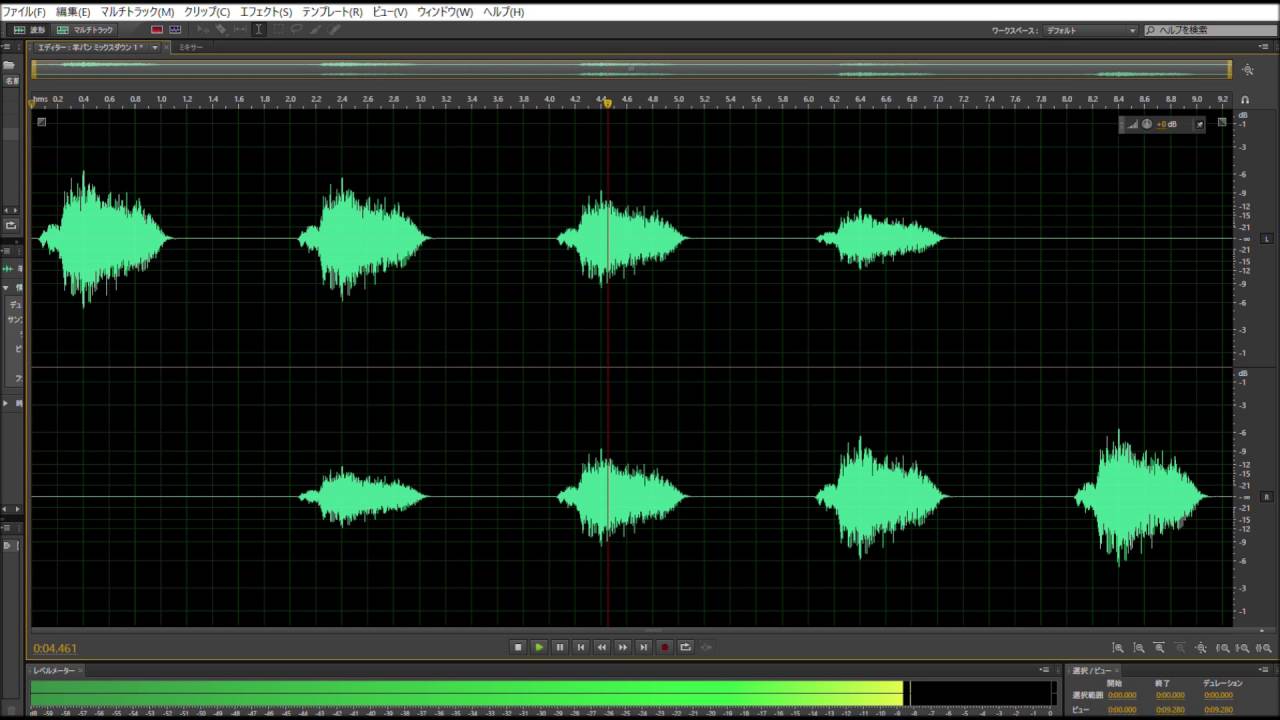1280x720 pixels.
Task: Click the ビュー end value 0:09.280
Action: tap(1170, 709)
